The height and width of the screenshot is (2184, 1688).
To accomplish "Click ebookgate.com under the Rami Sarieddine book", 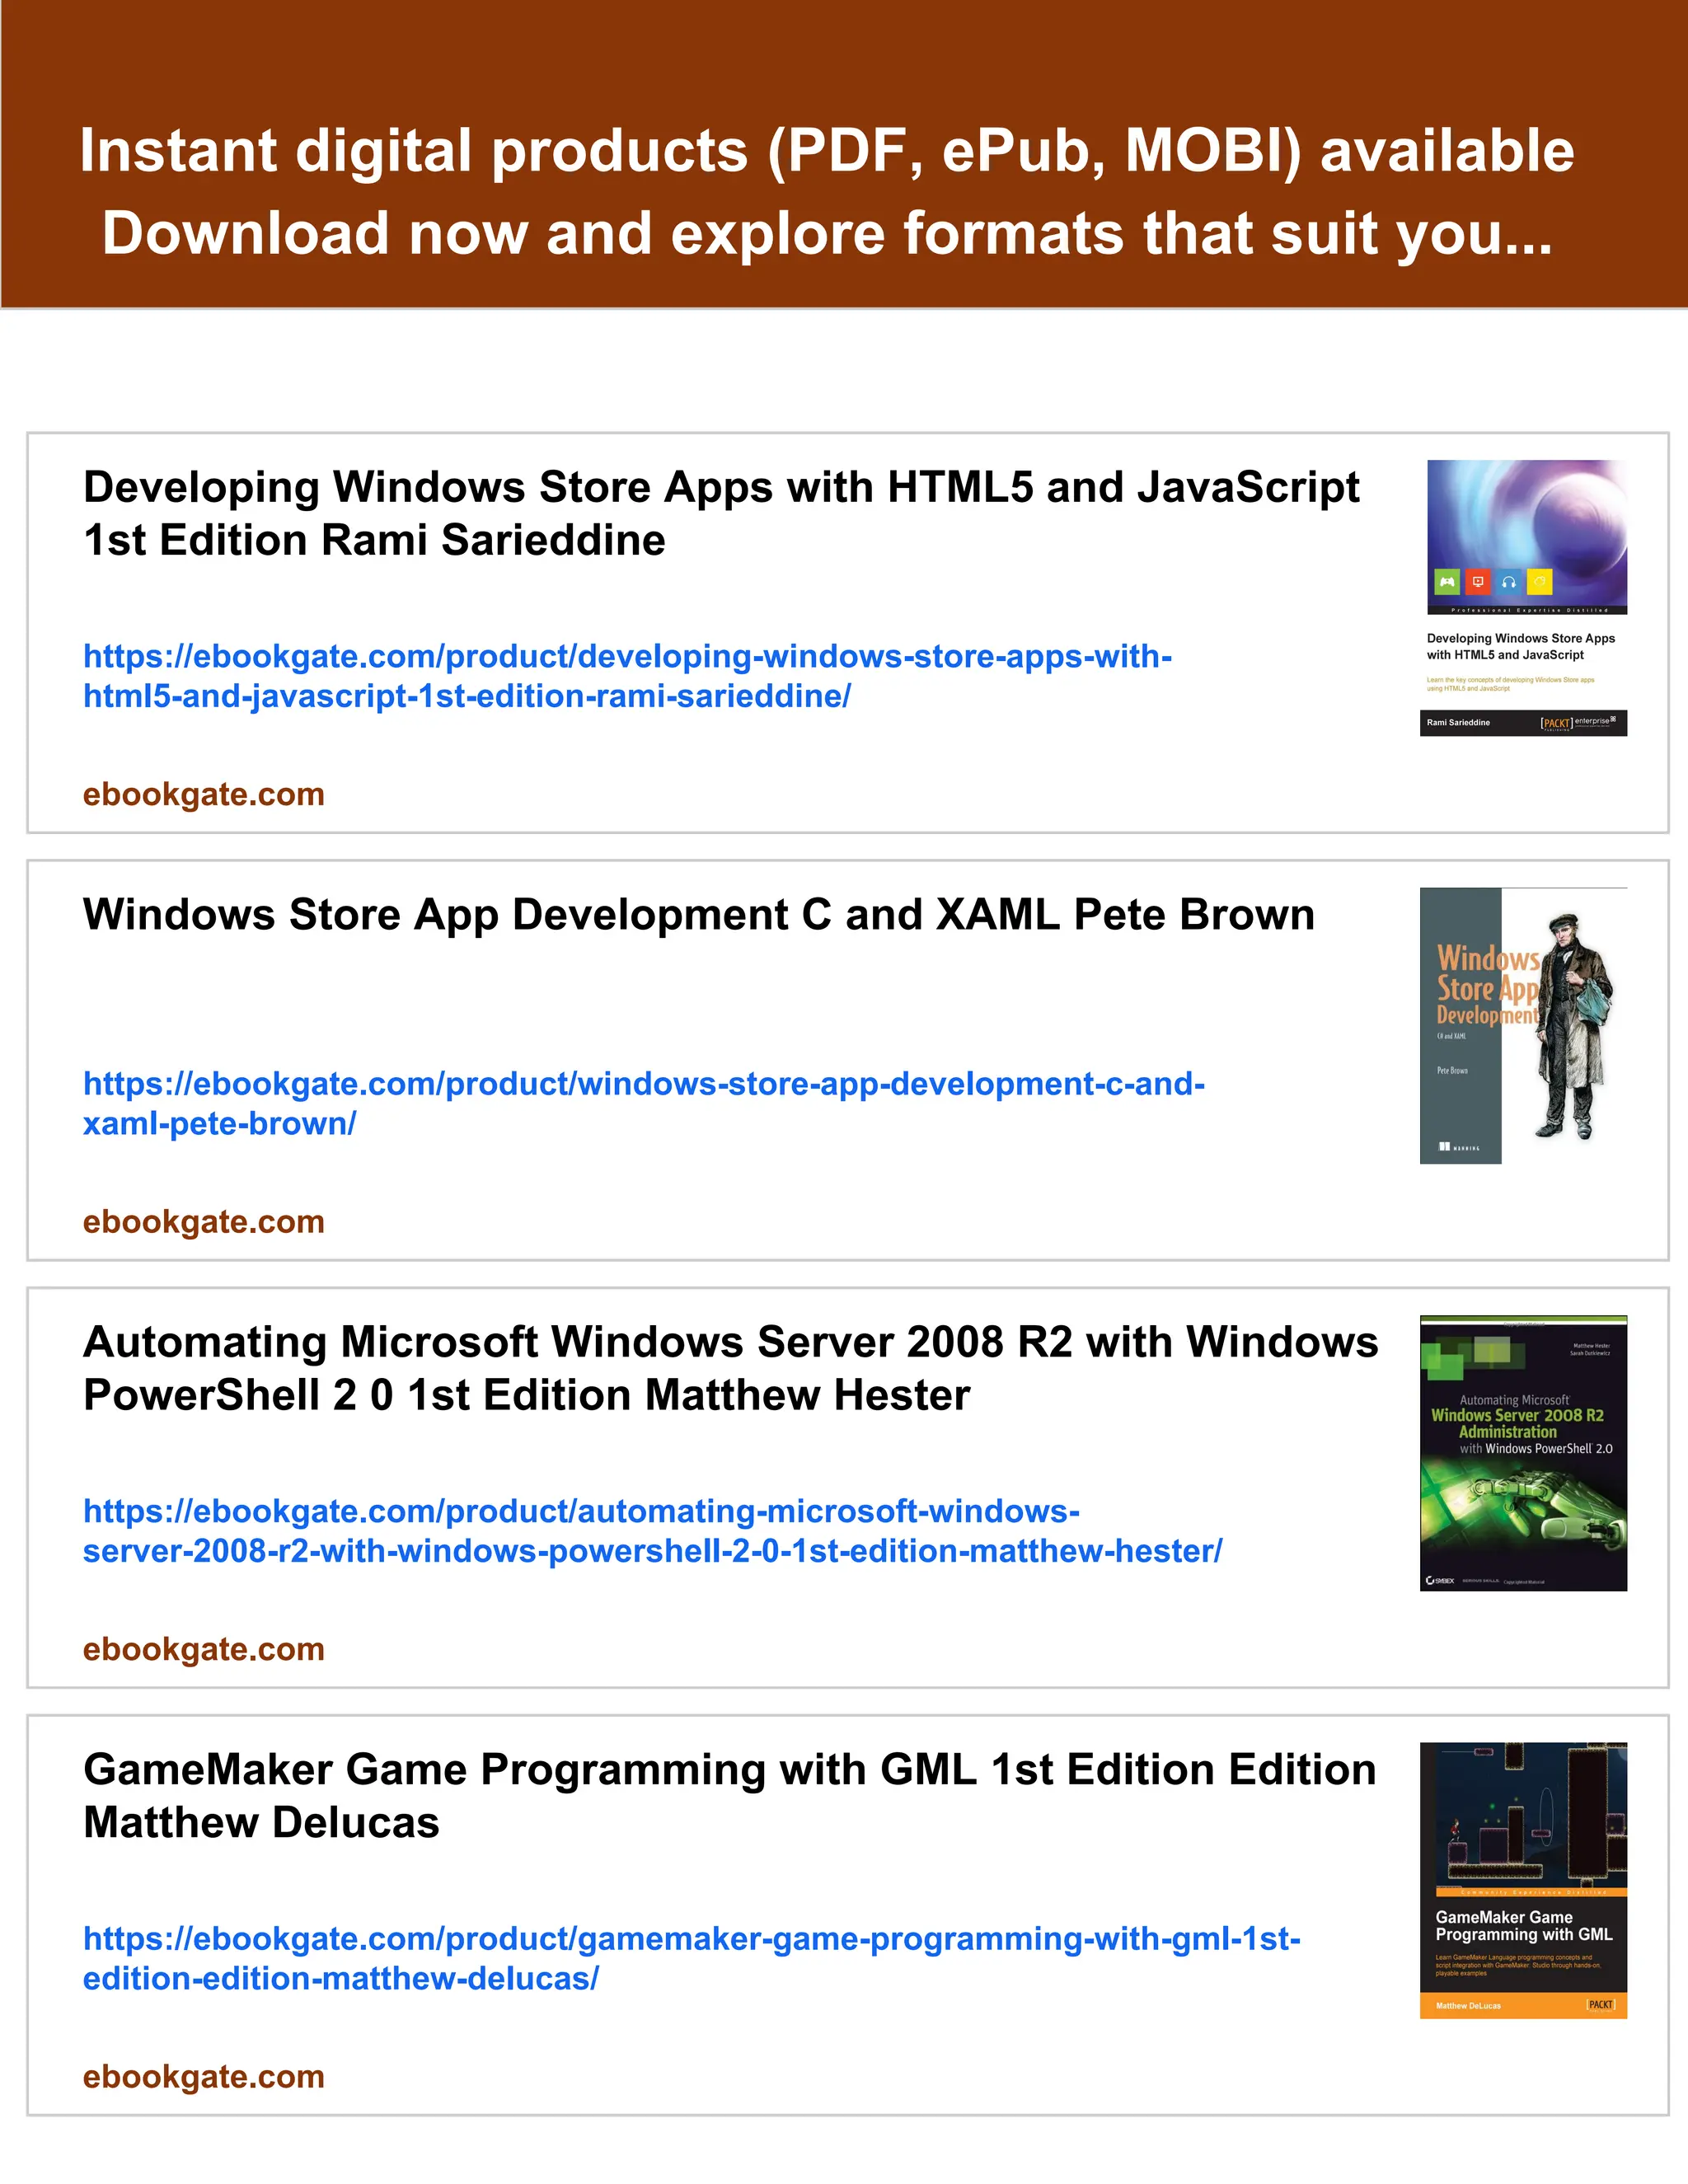I will pos(204,794).
